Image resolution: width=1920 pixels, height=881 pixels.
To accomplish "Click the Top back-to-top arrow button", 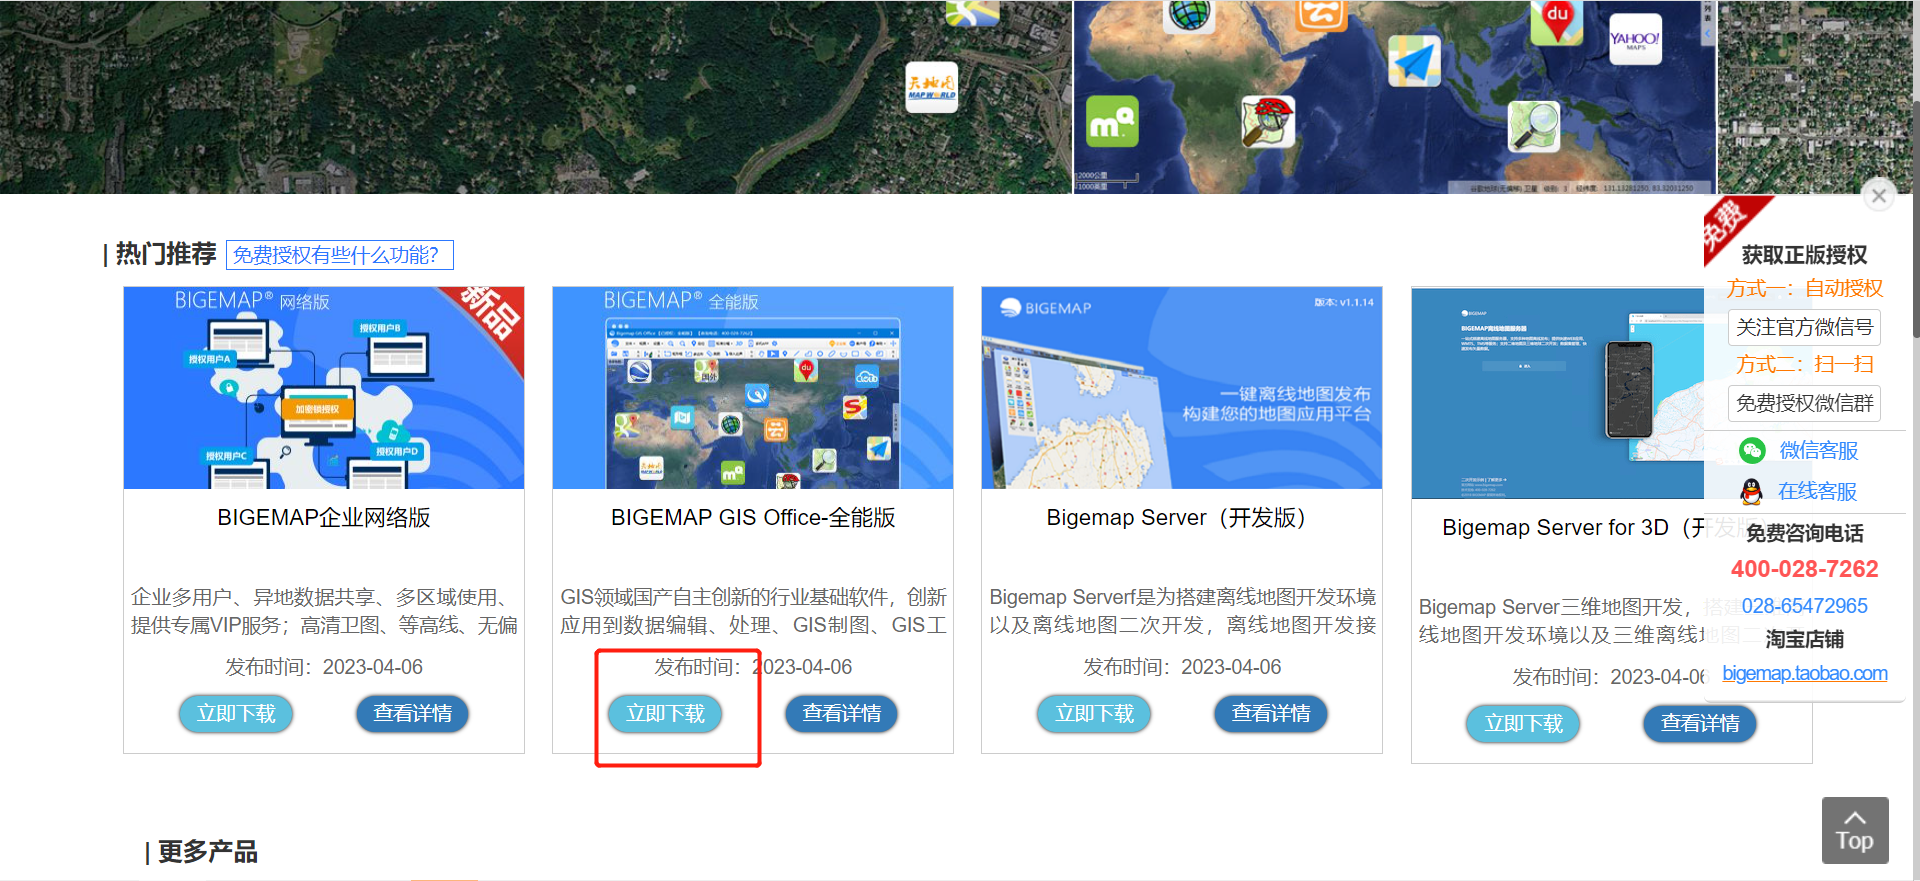I will 1854,830.
